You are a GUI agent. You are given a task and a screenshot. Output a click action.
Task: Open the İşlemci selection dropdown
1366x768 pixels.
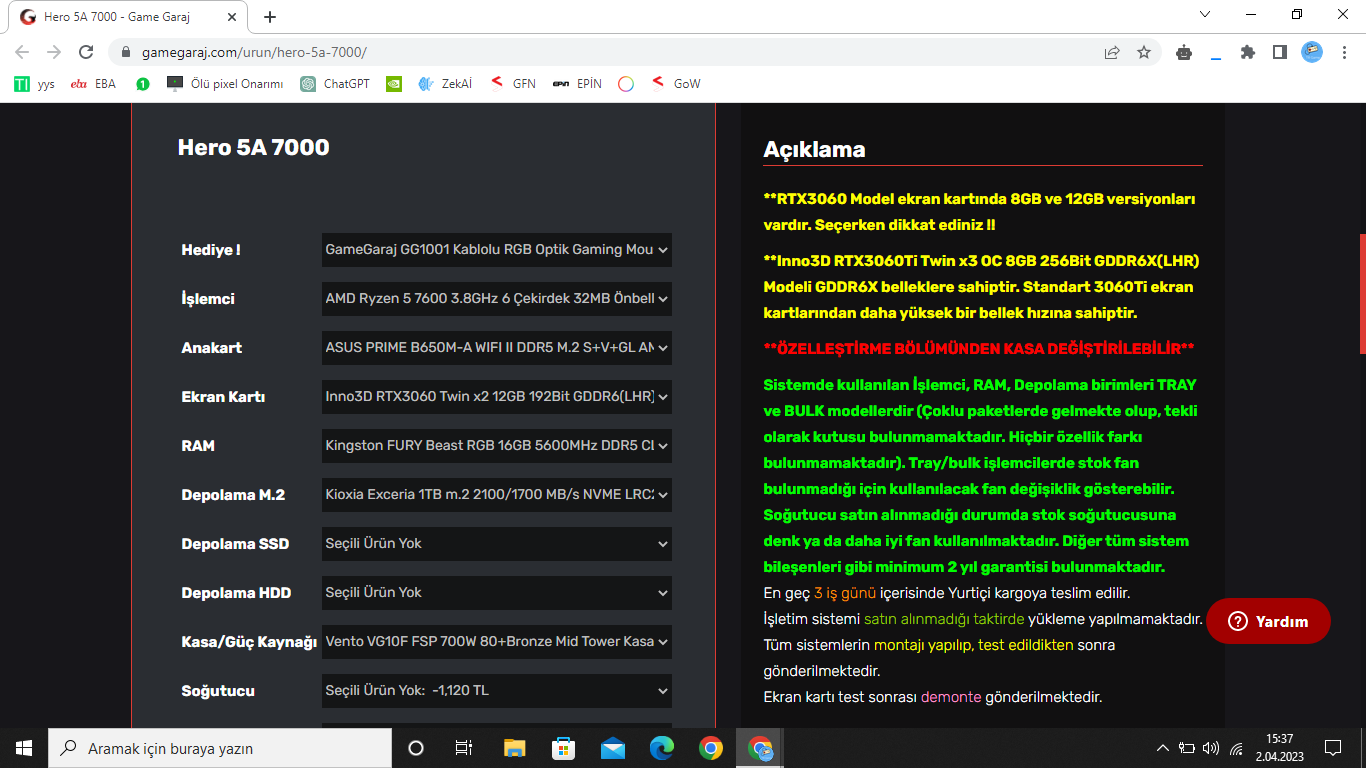[x=496, y=299]
